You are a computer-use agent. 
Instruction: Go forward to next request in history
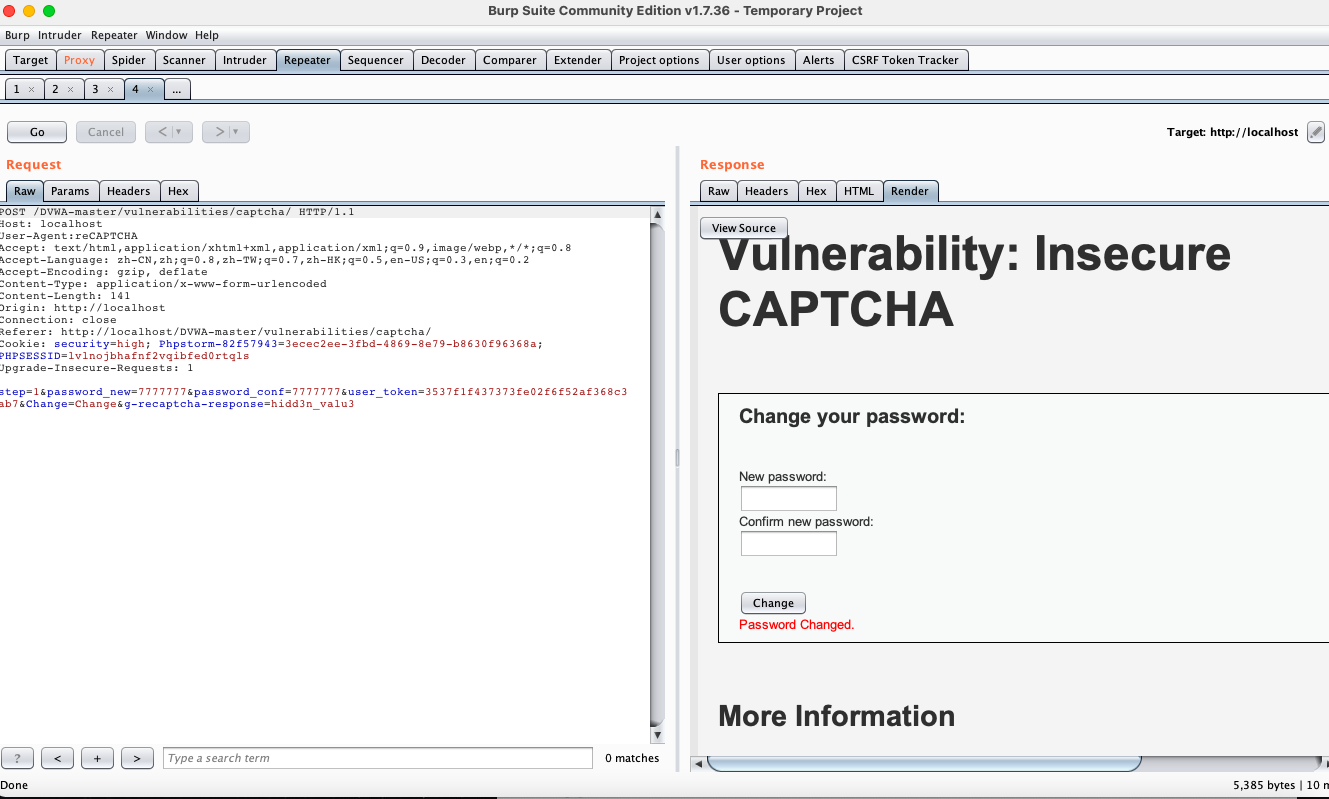218,132
